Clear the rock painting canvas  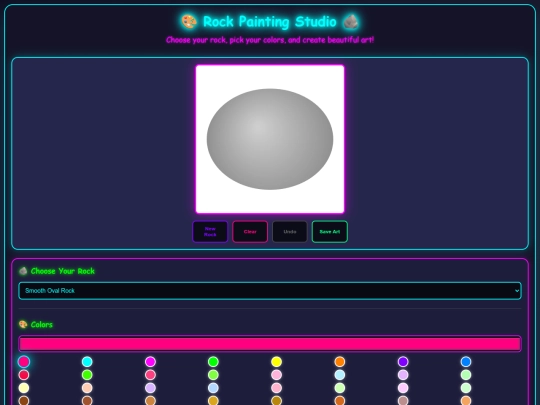tap(250, 231)
